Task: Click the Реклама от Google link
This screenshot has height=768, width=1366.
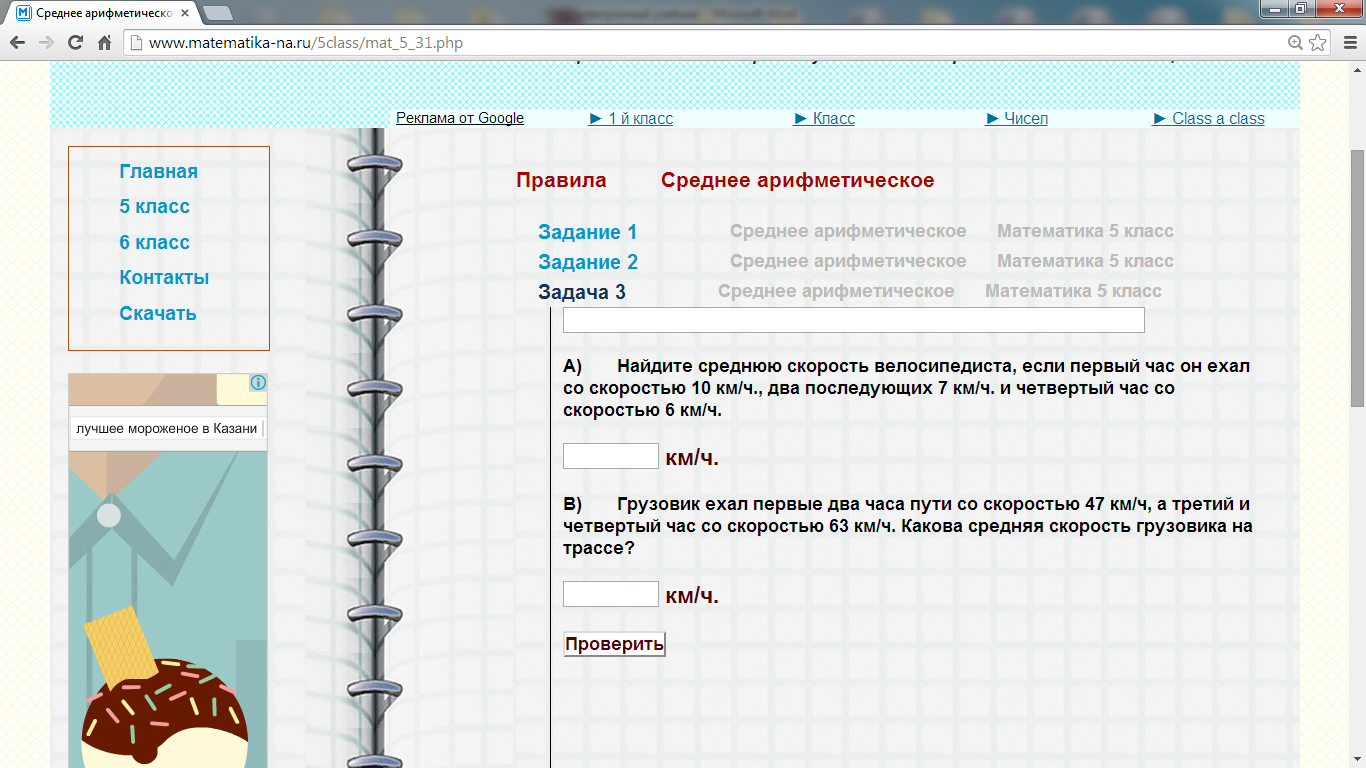Action: point(460,118)
